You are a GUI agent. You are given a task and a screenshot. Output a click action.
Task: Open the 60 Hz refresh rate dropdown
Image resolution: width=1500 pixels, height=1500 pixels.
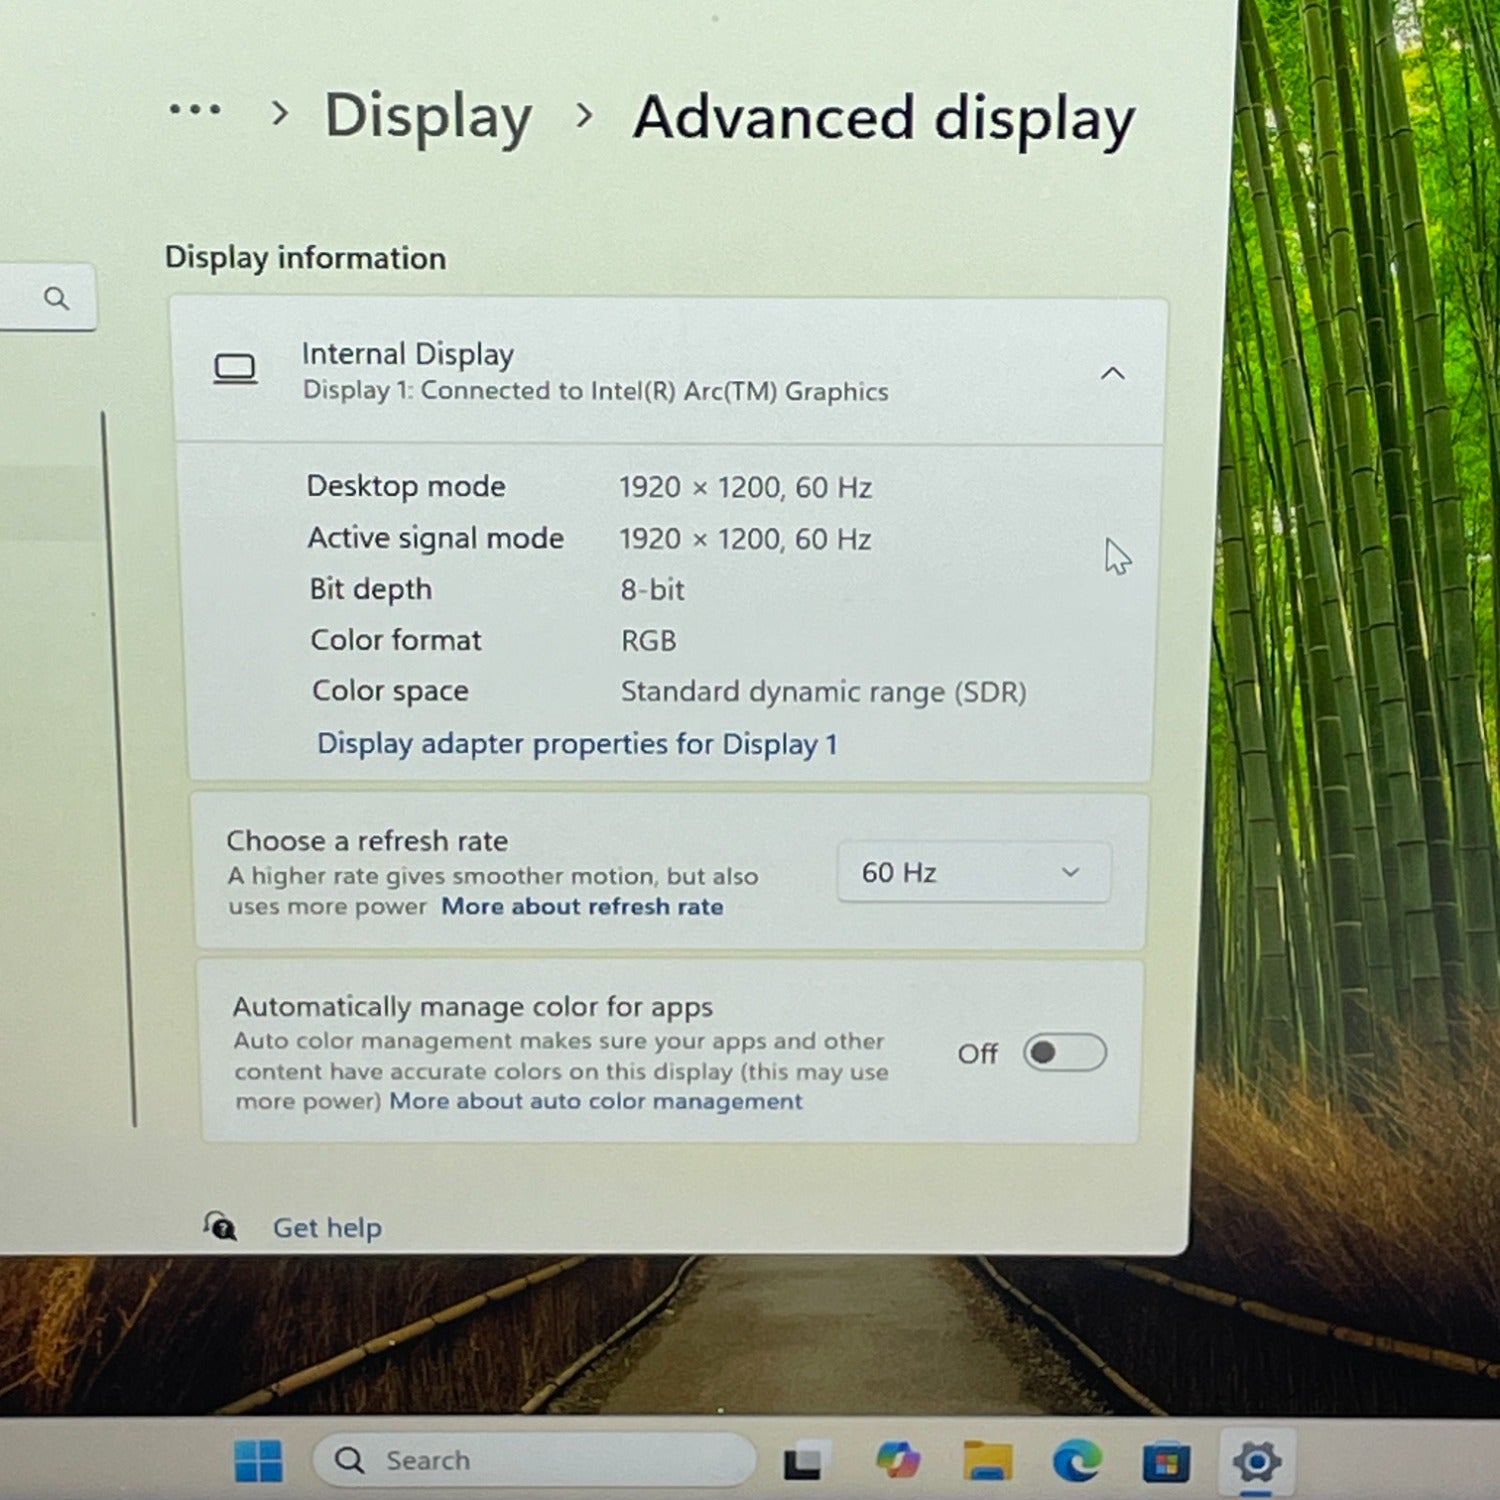click(973, 873)
